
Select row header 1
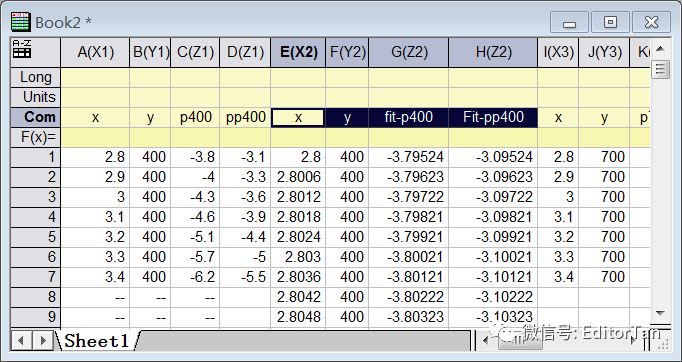[x=36, y=157]
